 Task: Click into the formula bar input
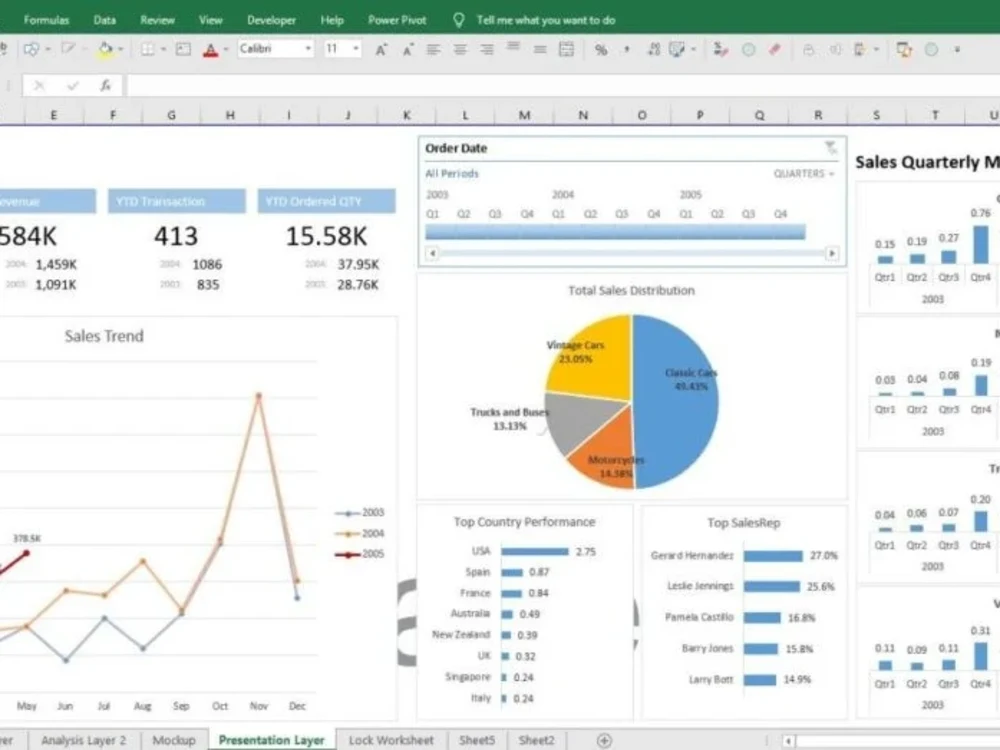(563, 85)
